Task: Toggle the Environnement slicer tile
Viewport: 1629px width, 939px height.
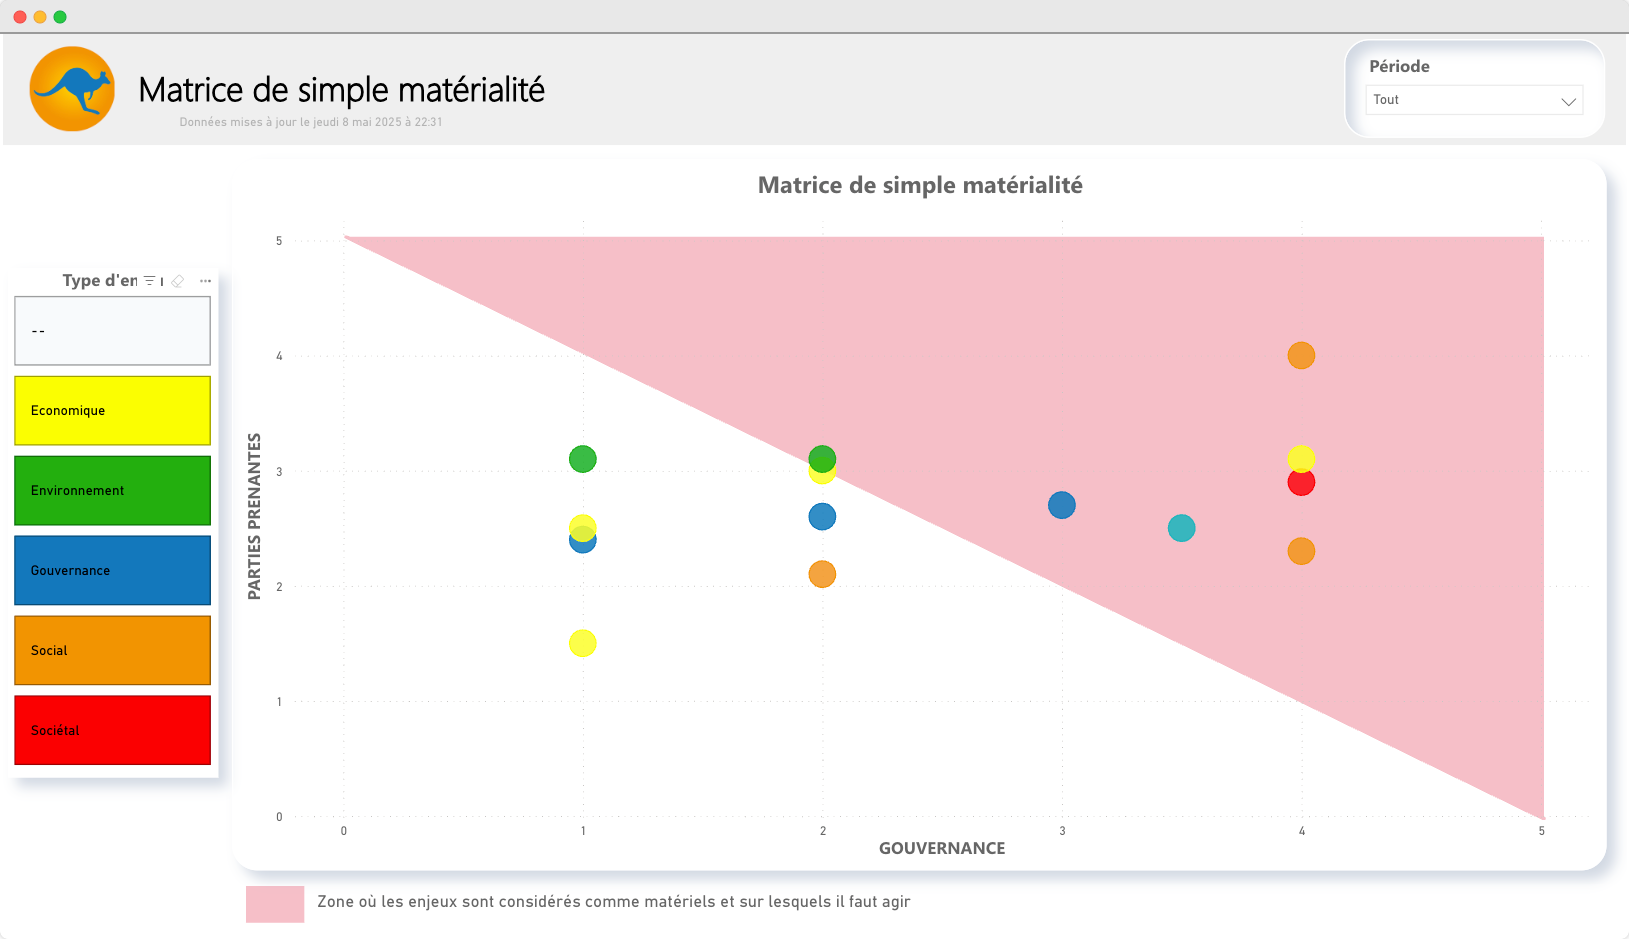Action: tap(112, 491)
